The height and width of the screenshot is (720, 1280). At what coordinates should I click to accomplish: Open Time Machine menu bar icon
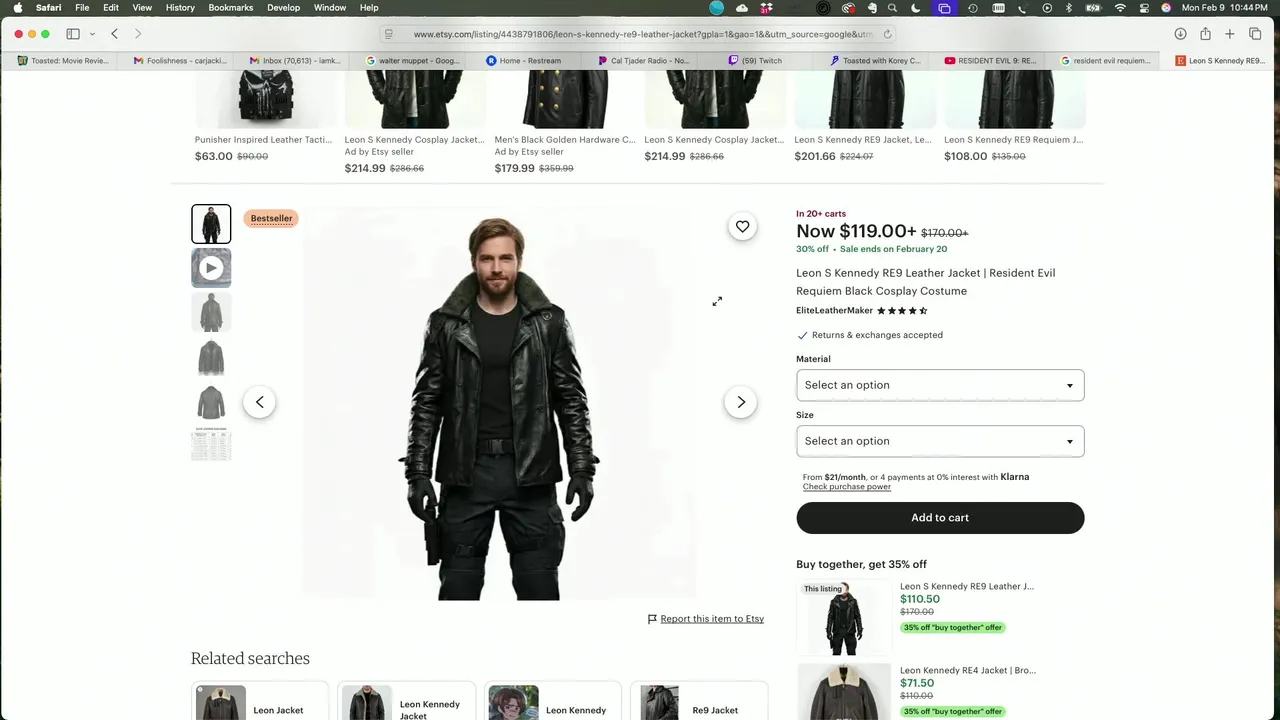point(973,8)
